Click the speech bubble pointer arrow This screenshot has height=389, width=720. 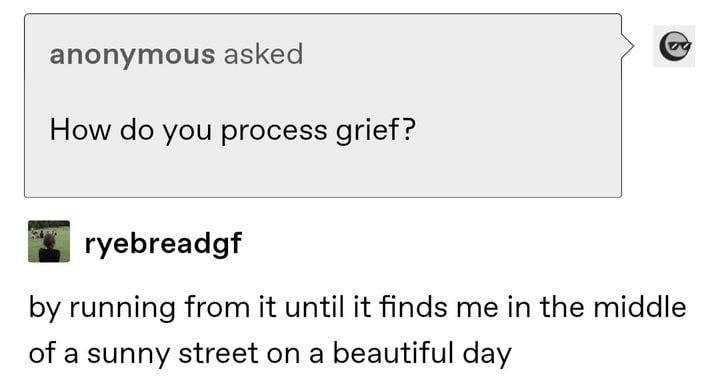pyautogui.click(x=628, y=46)
